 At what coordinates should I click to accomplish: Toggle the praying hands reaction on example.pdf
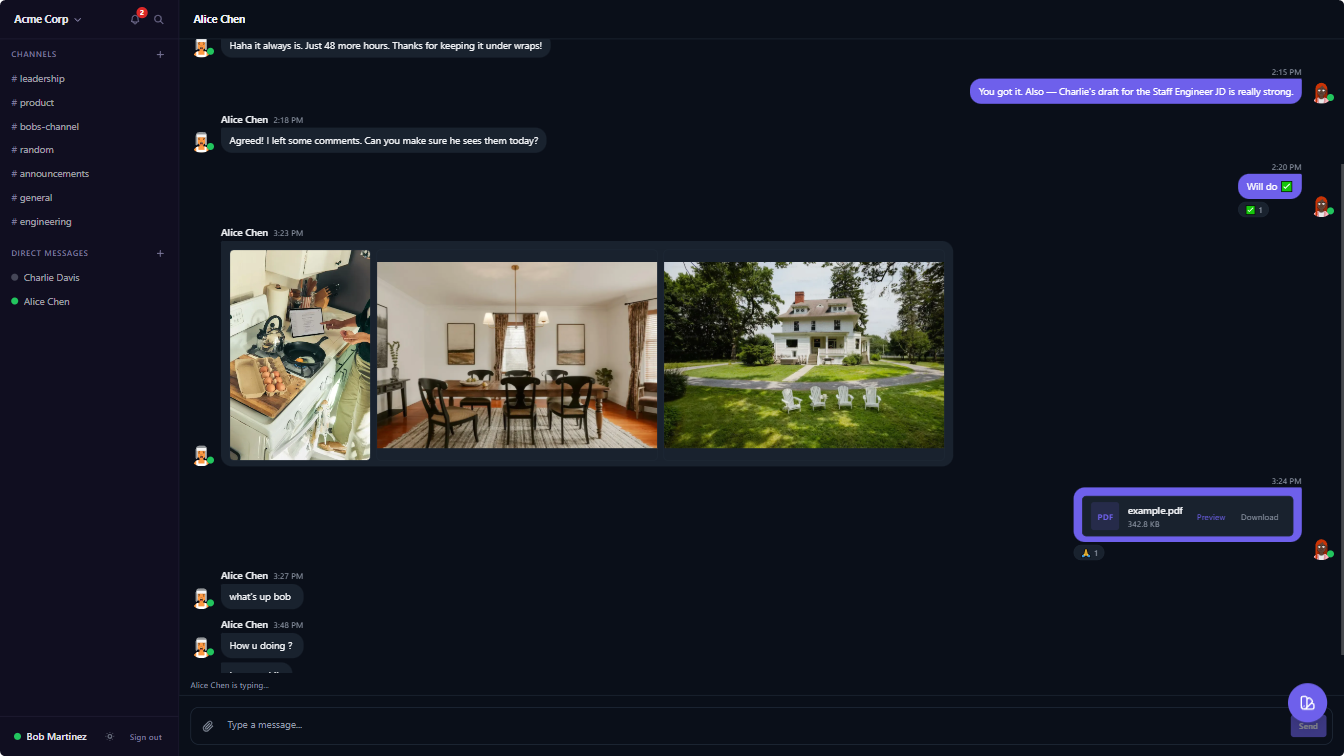coord(1089,552)
